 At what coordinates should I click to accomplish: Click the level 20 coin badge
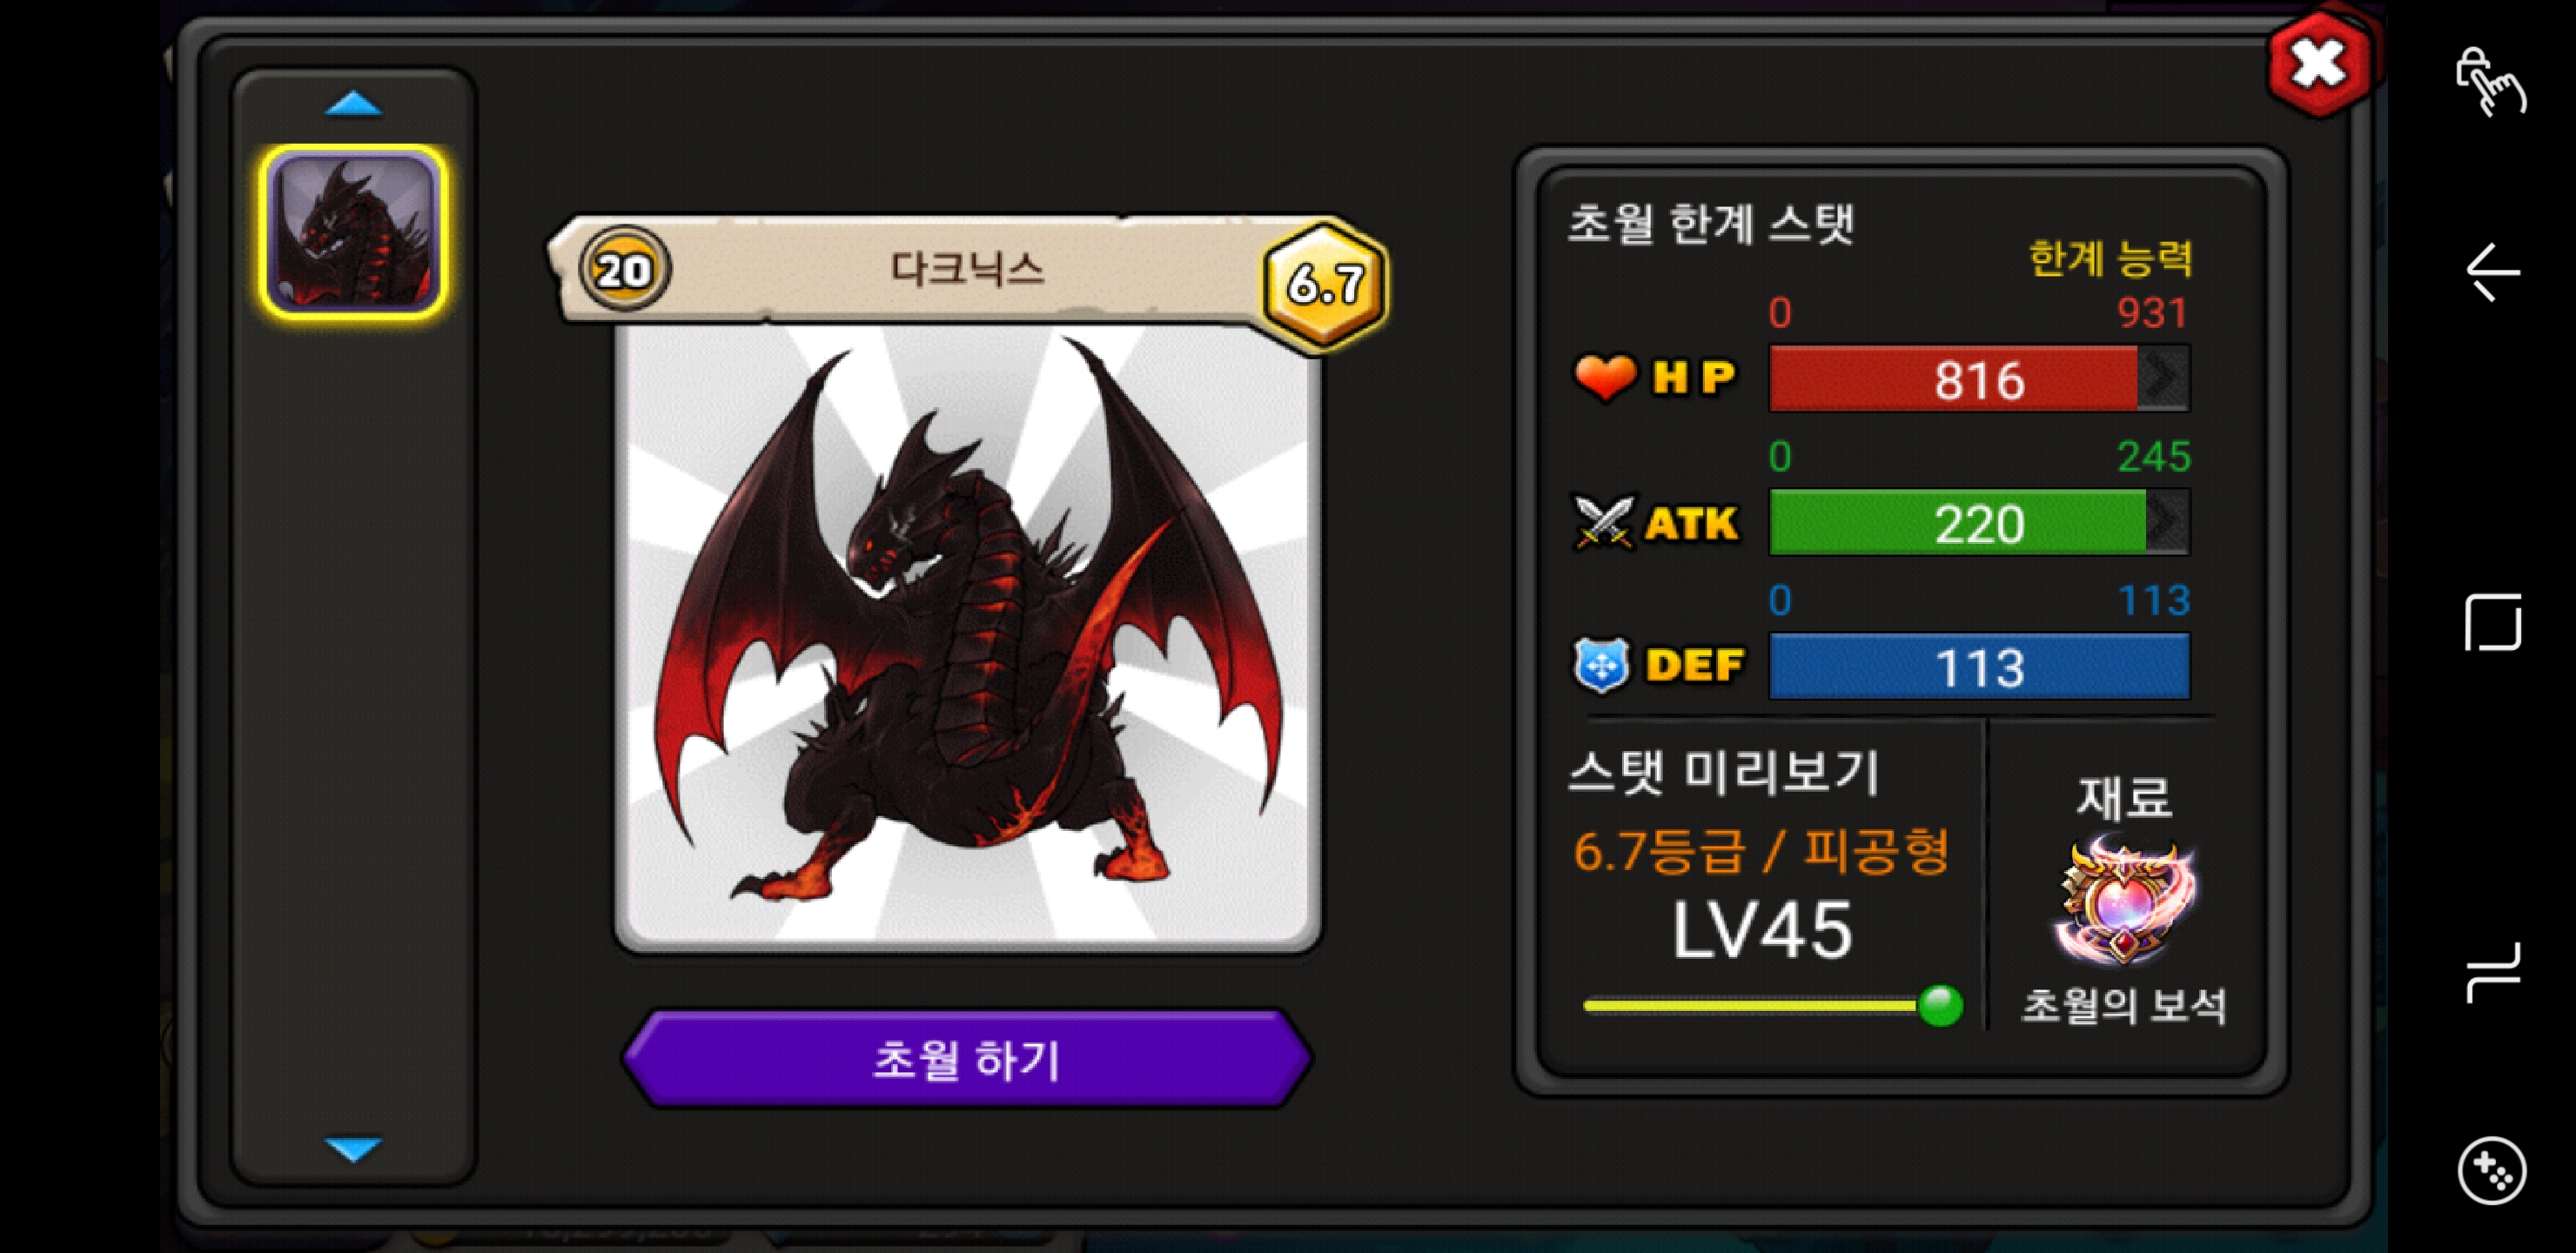[625, 270]
